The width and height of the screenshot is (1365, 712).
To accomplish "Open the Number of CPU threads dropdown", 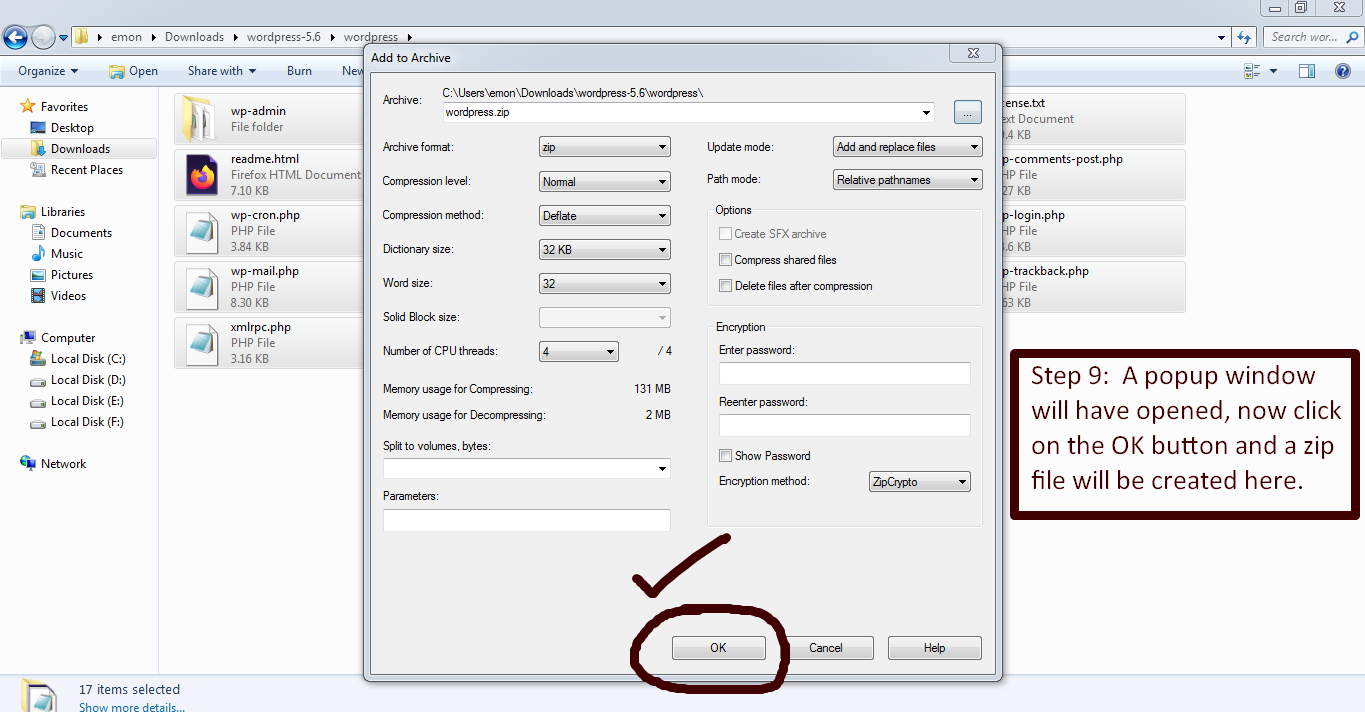I will point(578,351).
